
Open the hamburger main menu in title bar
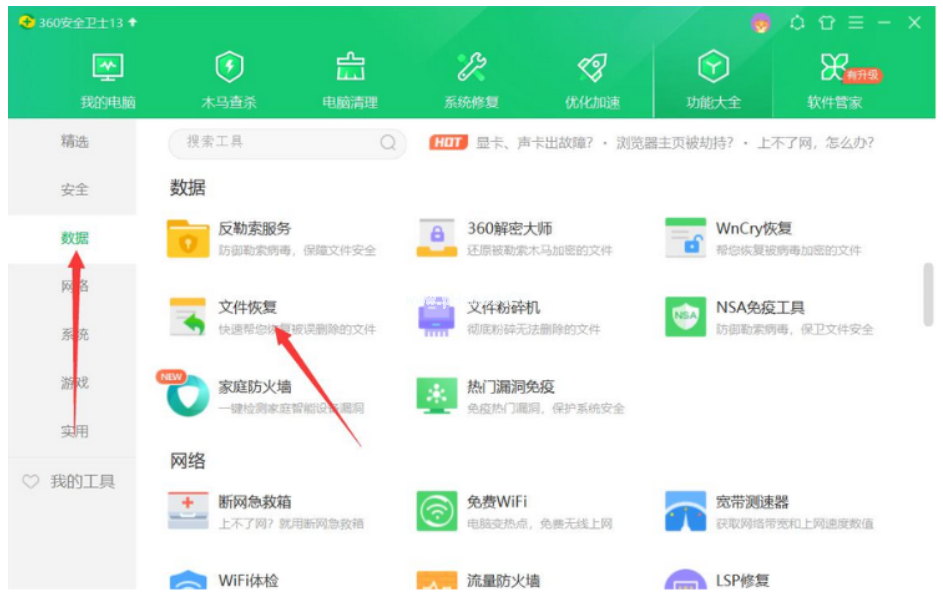(855, 23)
